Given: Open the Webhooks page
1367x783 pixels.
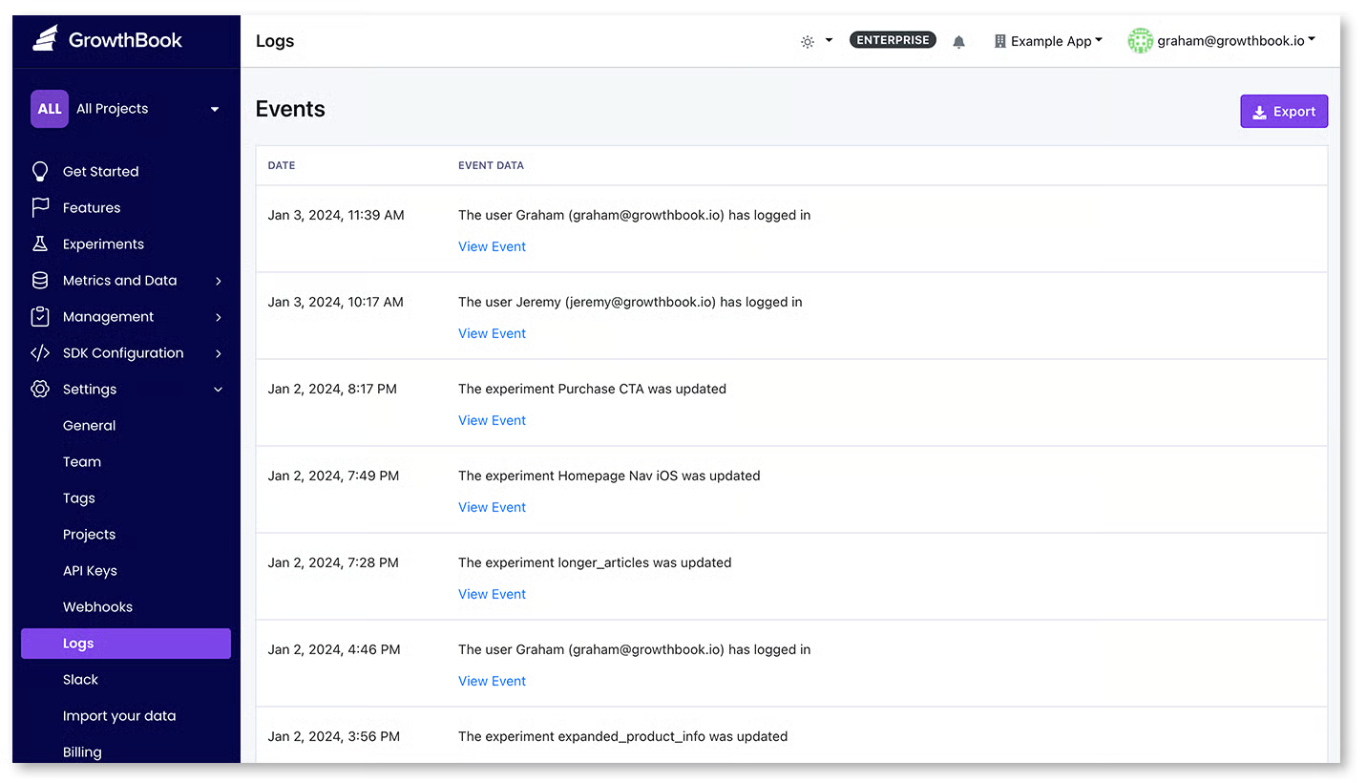Looking at the screenshot, I should click(x=98, y=607).
